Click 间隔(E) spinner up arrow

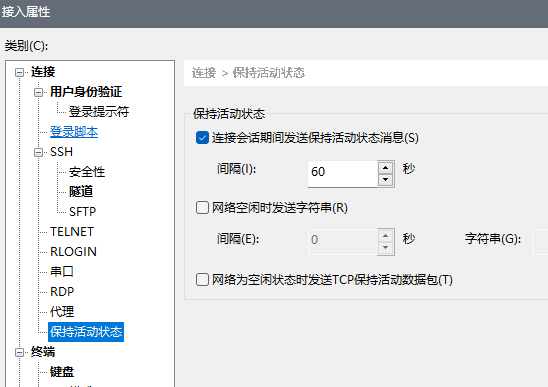point(385,236)
